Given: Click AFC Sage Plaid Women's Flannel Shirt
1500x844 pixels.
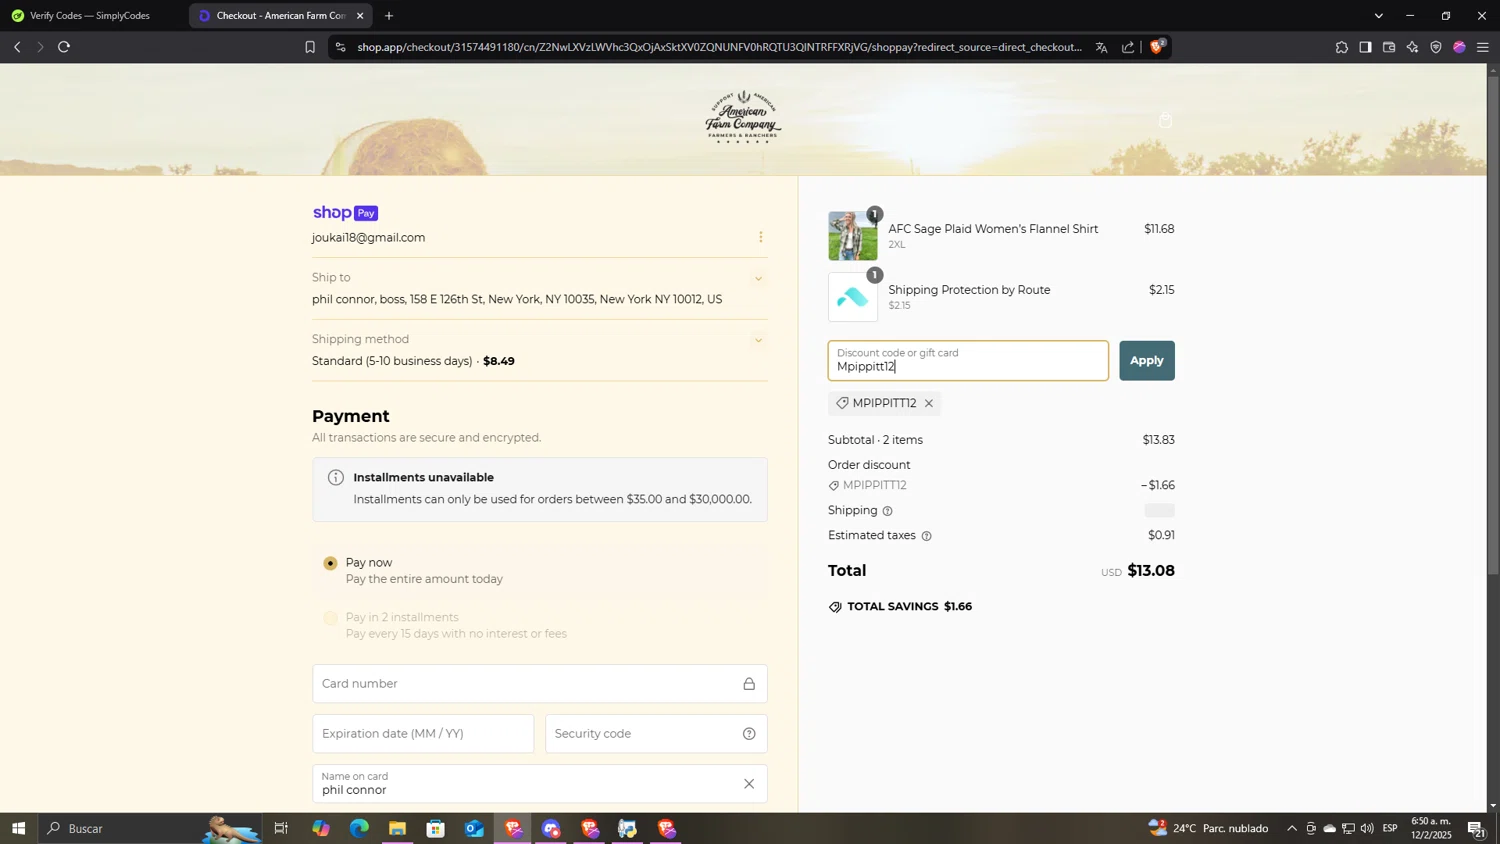Looking at the screenshot, I should 993,229.
